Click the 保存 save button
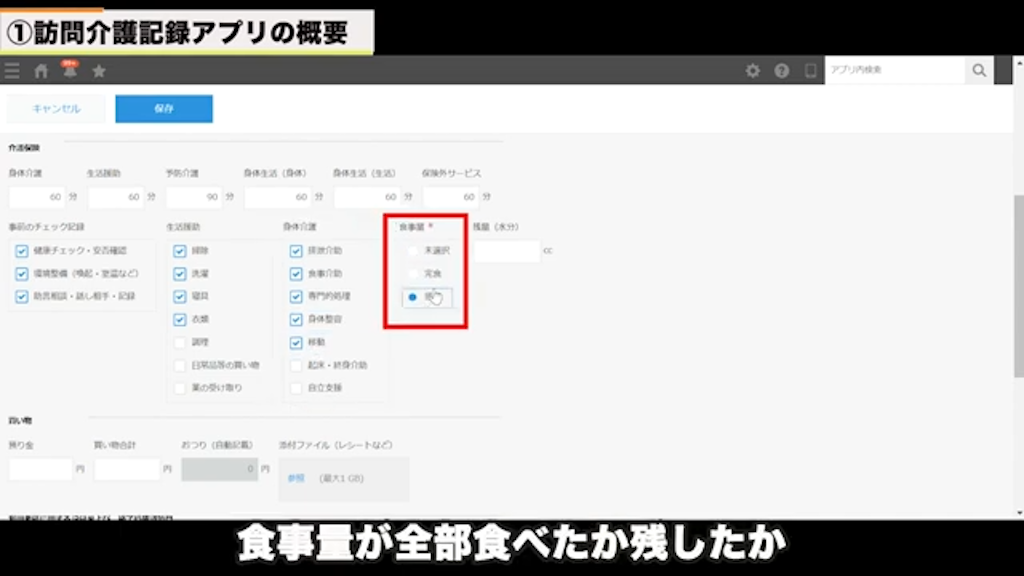 164,108
